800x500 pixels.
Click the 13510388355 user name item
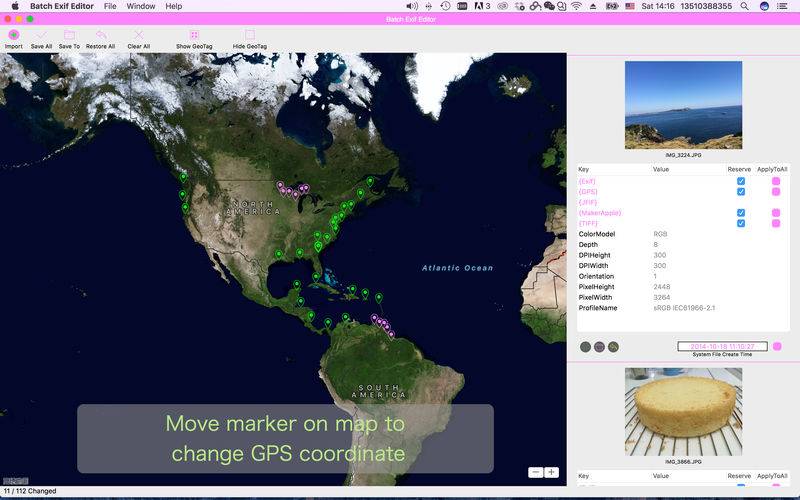(x=705, y=6)
